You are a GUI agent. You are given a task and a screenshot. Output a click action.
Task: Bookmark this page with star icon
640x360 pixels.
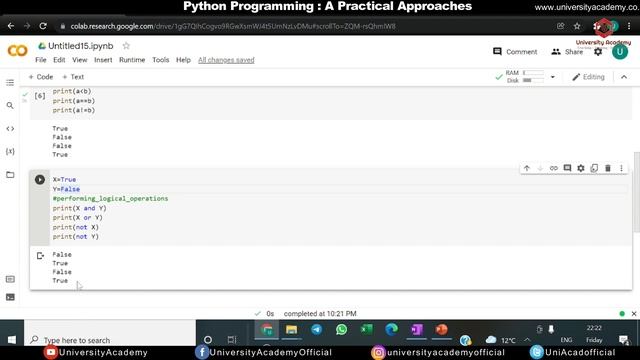coord(577,26)
